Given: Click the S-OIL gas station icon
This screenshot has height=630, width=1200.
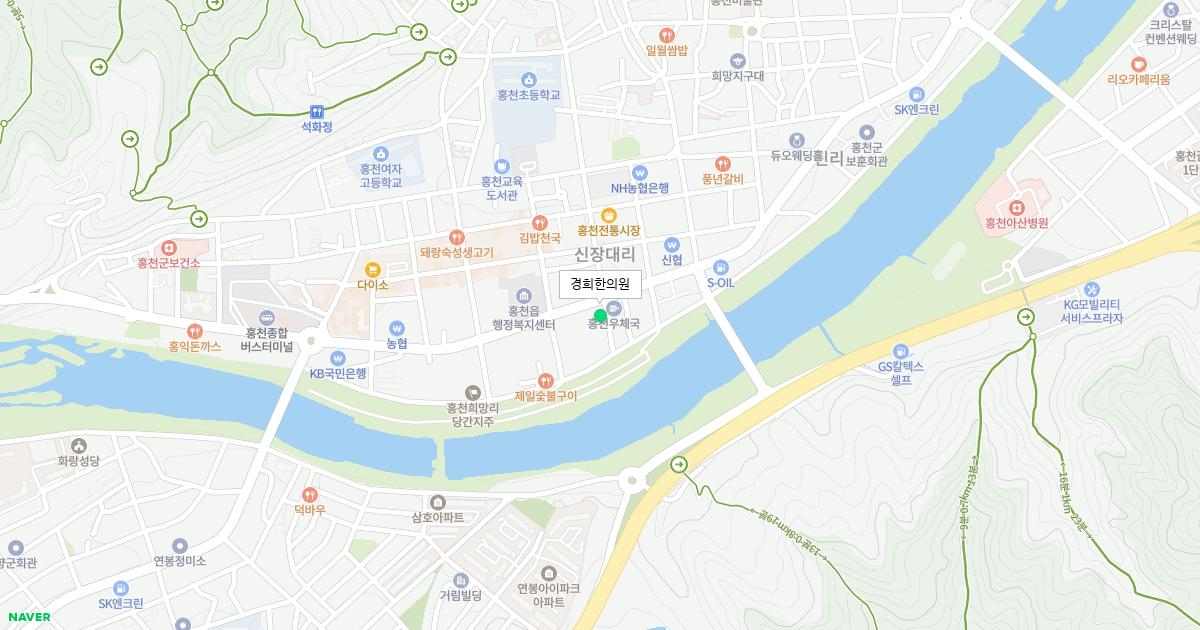Looking at the screenshot, I should [x=720, y=267].
